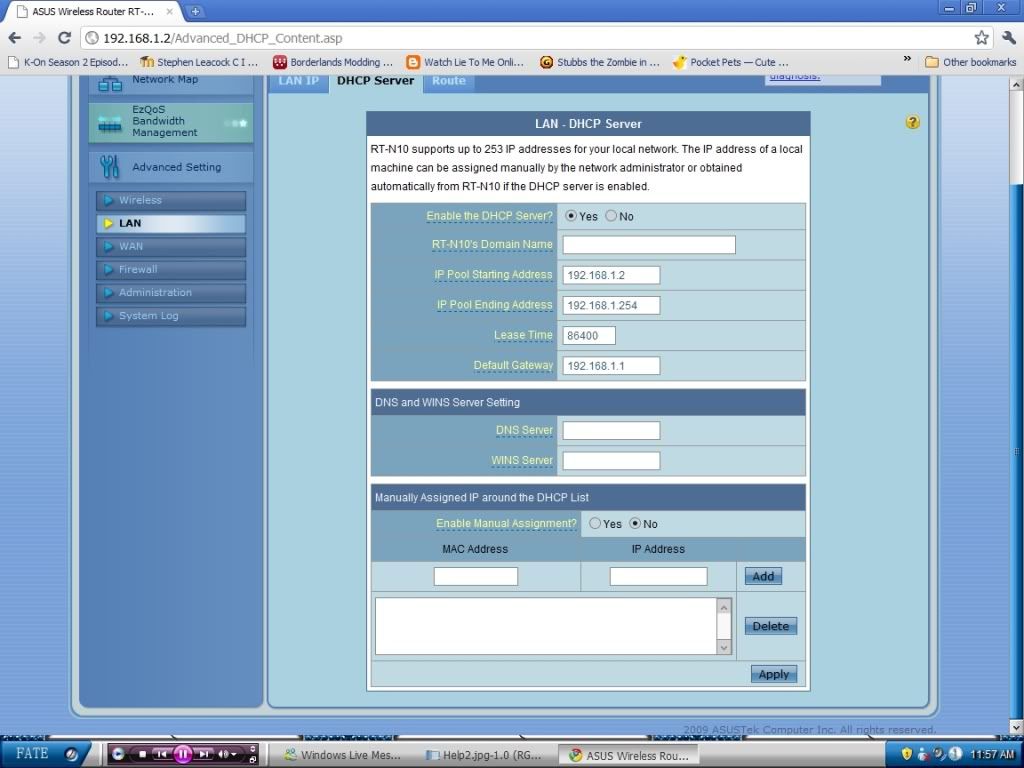Select No for Enable the DHCP Server

tap(611, 216)
